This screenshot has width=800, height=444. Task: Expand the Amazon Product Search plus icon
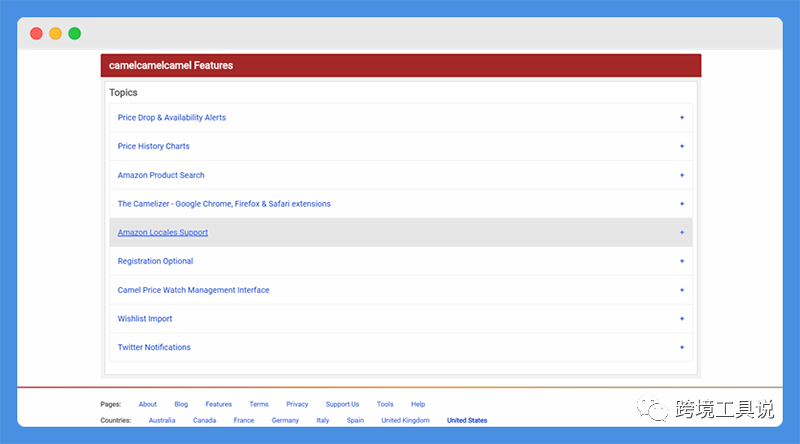click(x=682, y=175)
